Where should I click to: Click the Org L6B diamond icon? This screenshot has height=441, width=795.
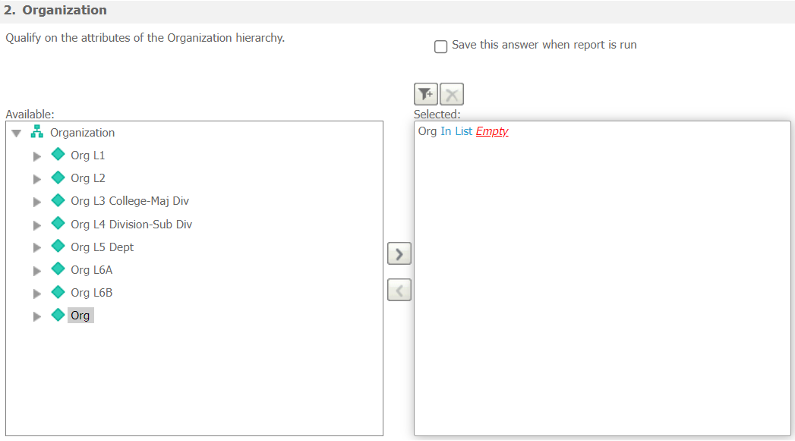57,293
